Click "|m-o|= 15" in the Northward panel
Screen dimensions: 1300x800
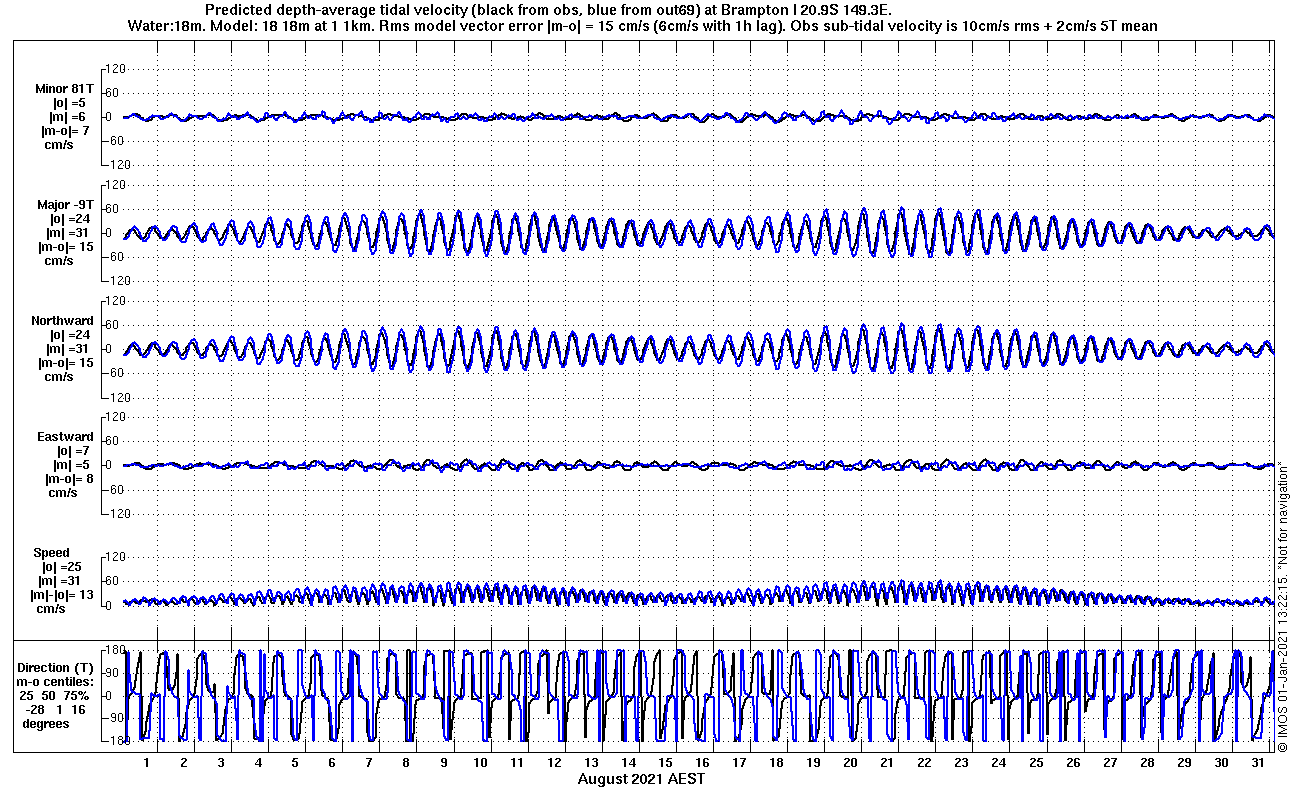point(66,363)
